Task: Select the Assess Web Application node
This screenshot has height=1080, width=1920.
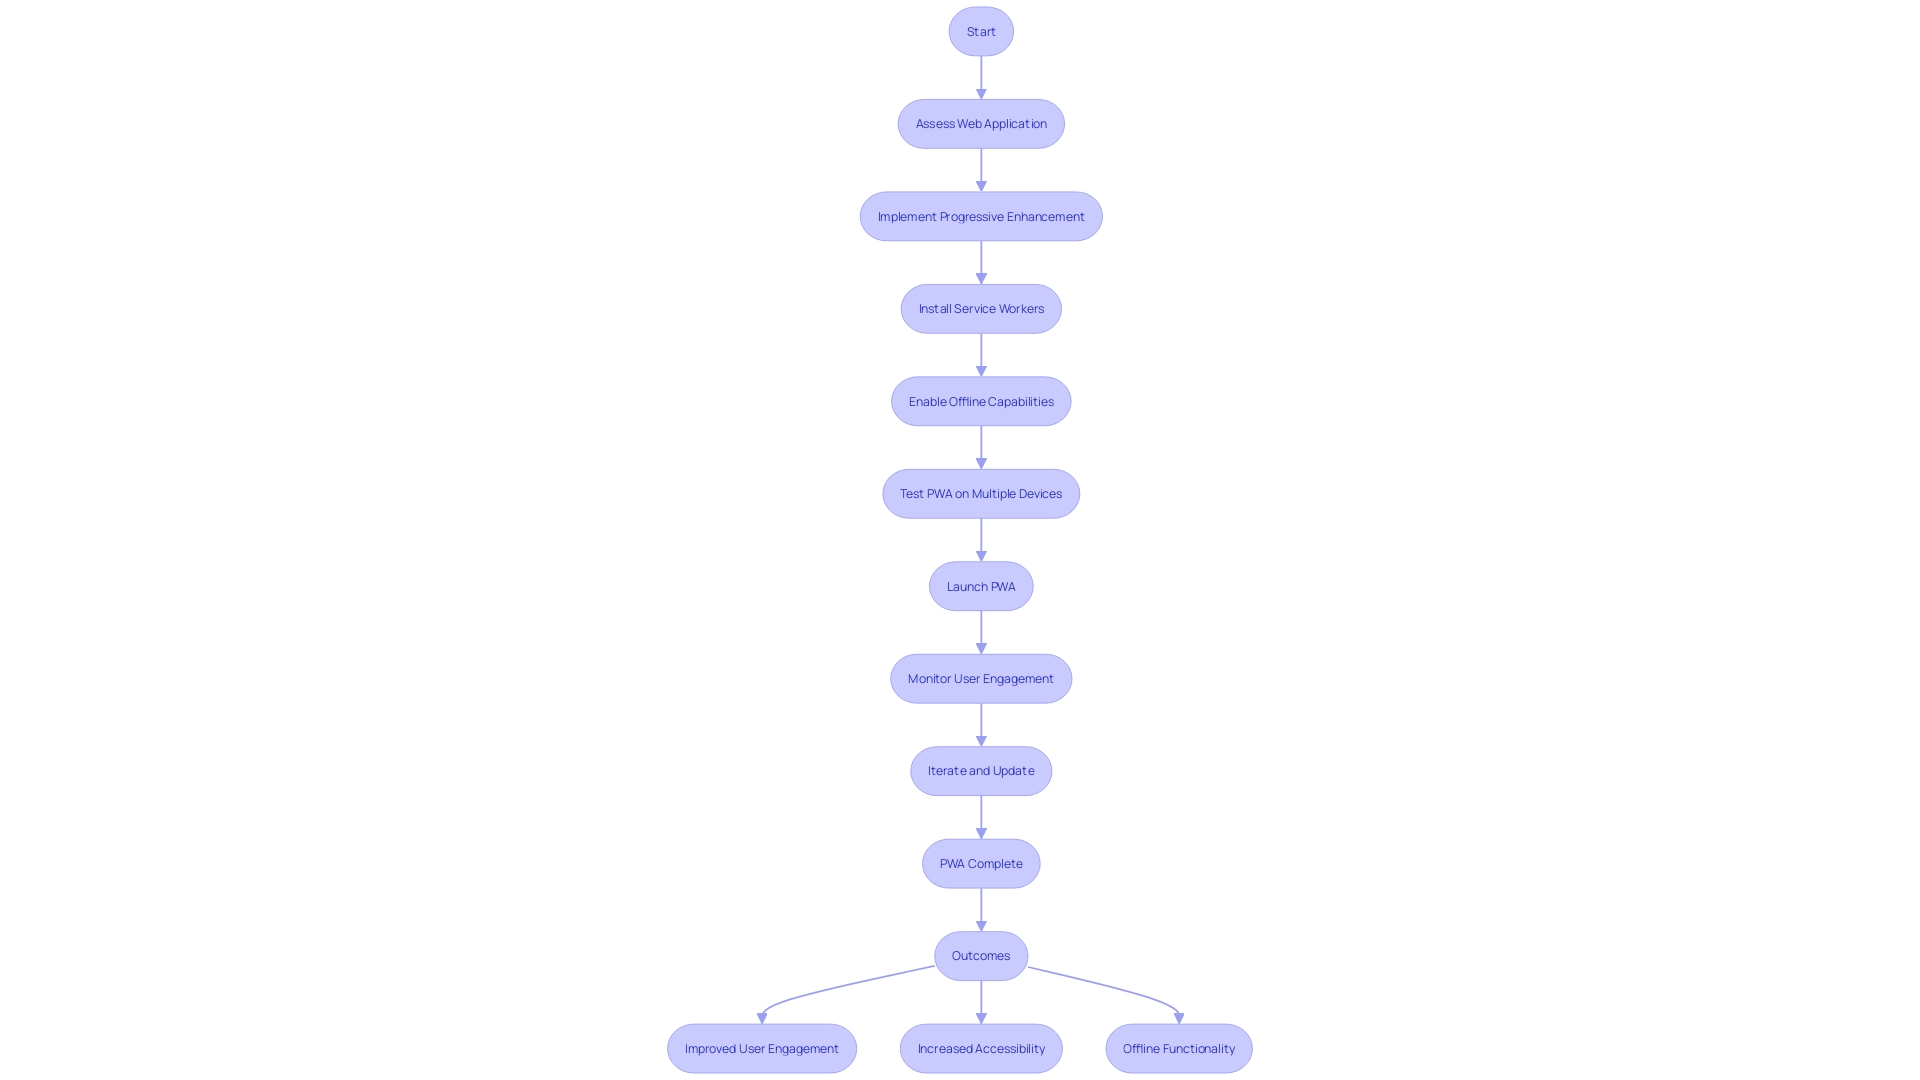Action: (981, 123)
